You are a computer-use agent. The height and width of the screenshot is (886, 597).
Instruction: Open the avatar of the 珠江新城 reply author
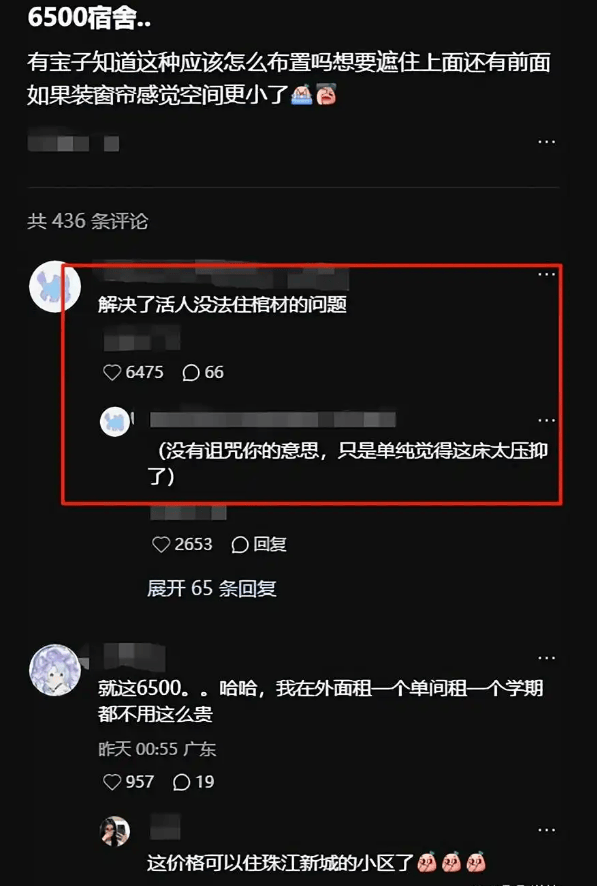click(115, 831)
